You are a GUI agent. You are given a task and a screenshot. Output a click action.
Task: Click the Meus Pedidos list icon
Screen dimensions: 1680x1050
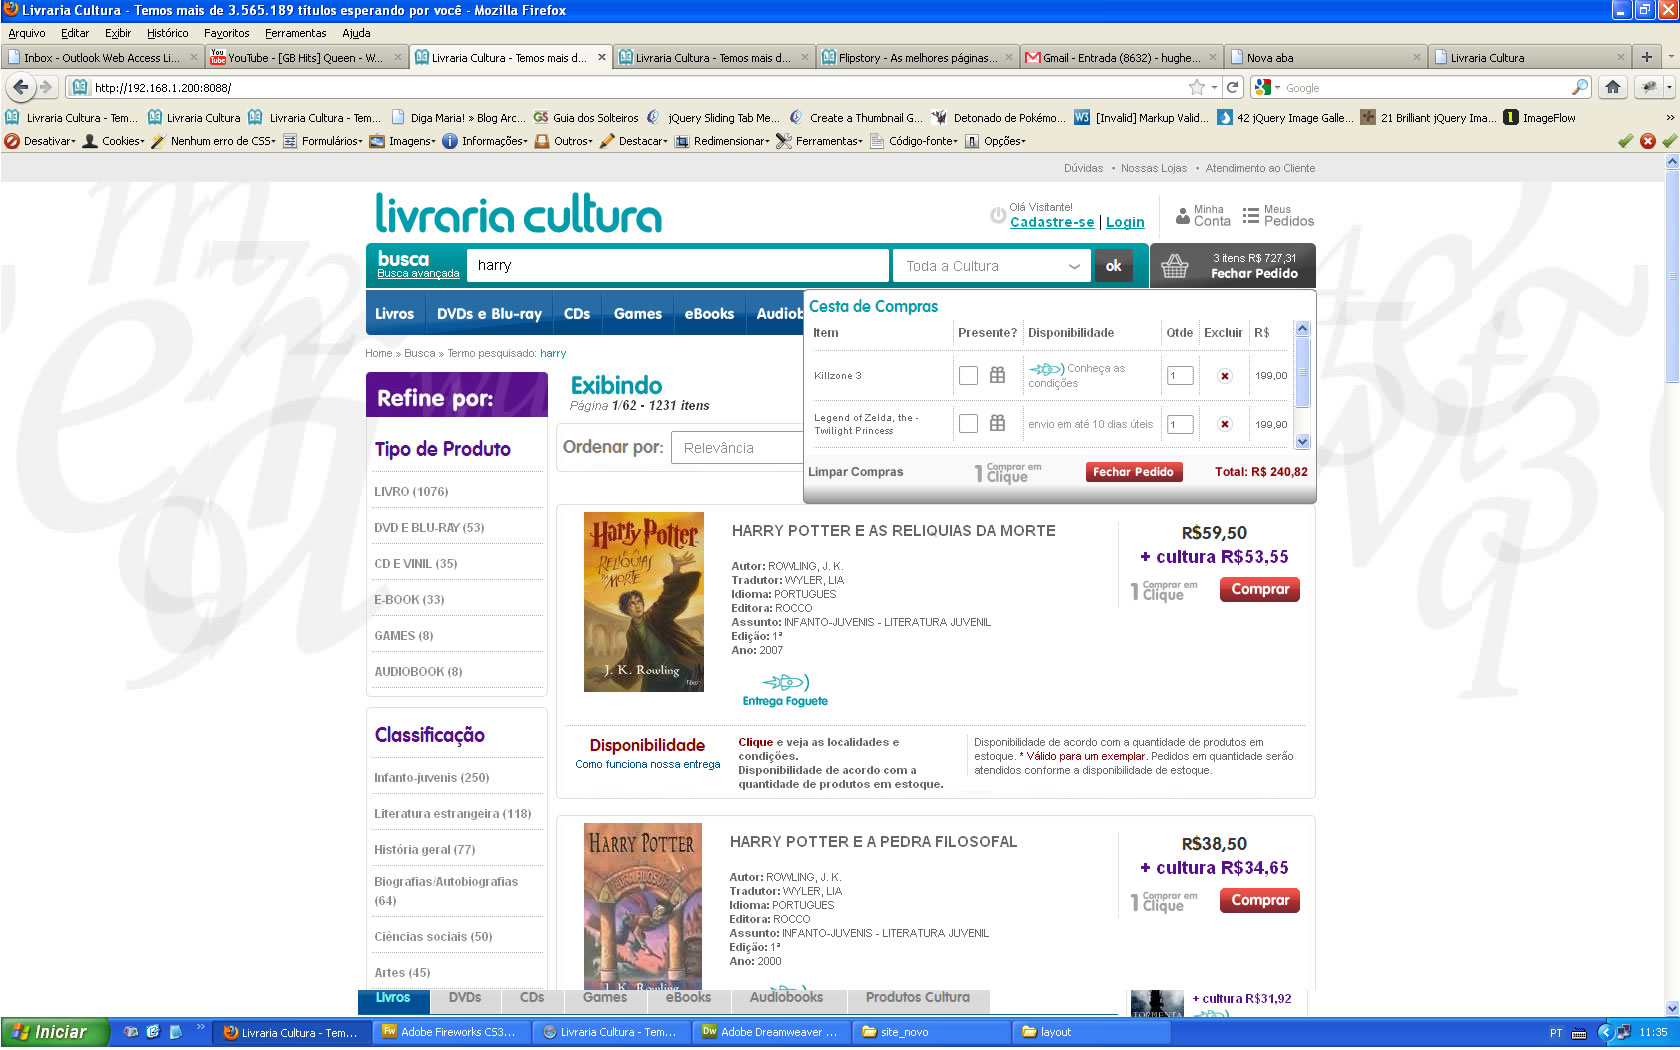pyautogui.click(x=1250, y=215)
